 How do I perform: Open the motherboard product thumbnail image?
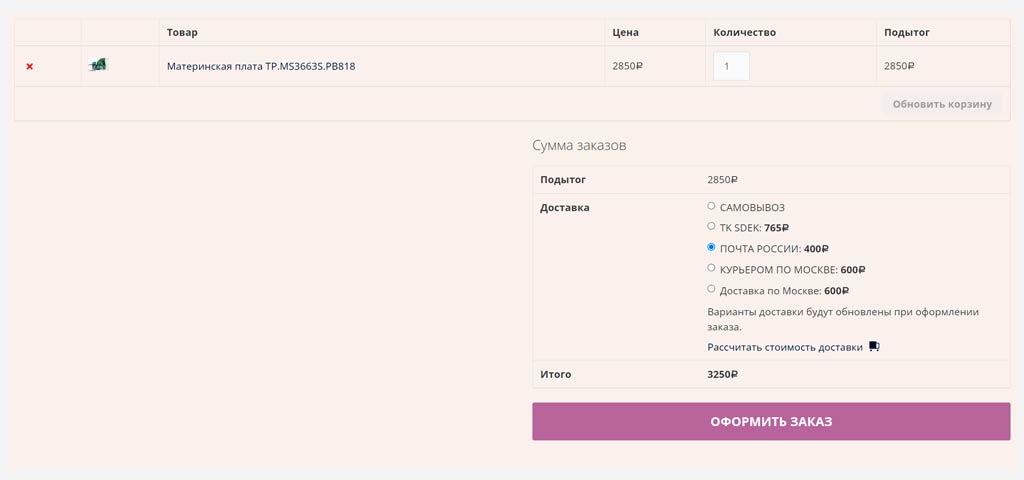tap(98, 65)
